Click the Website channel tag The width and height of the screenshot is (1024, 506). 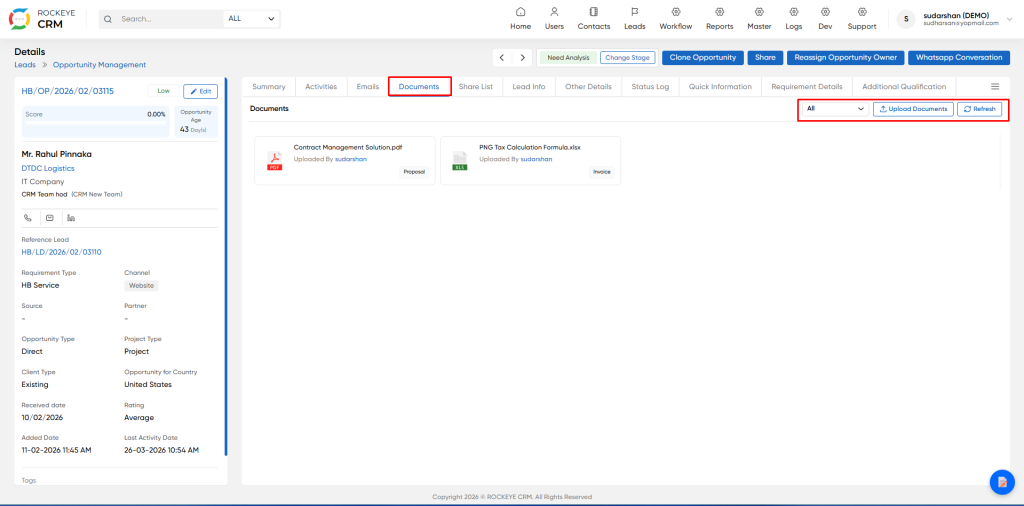point(141,285)
